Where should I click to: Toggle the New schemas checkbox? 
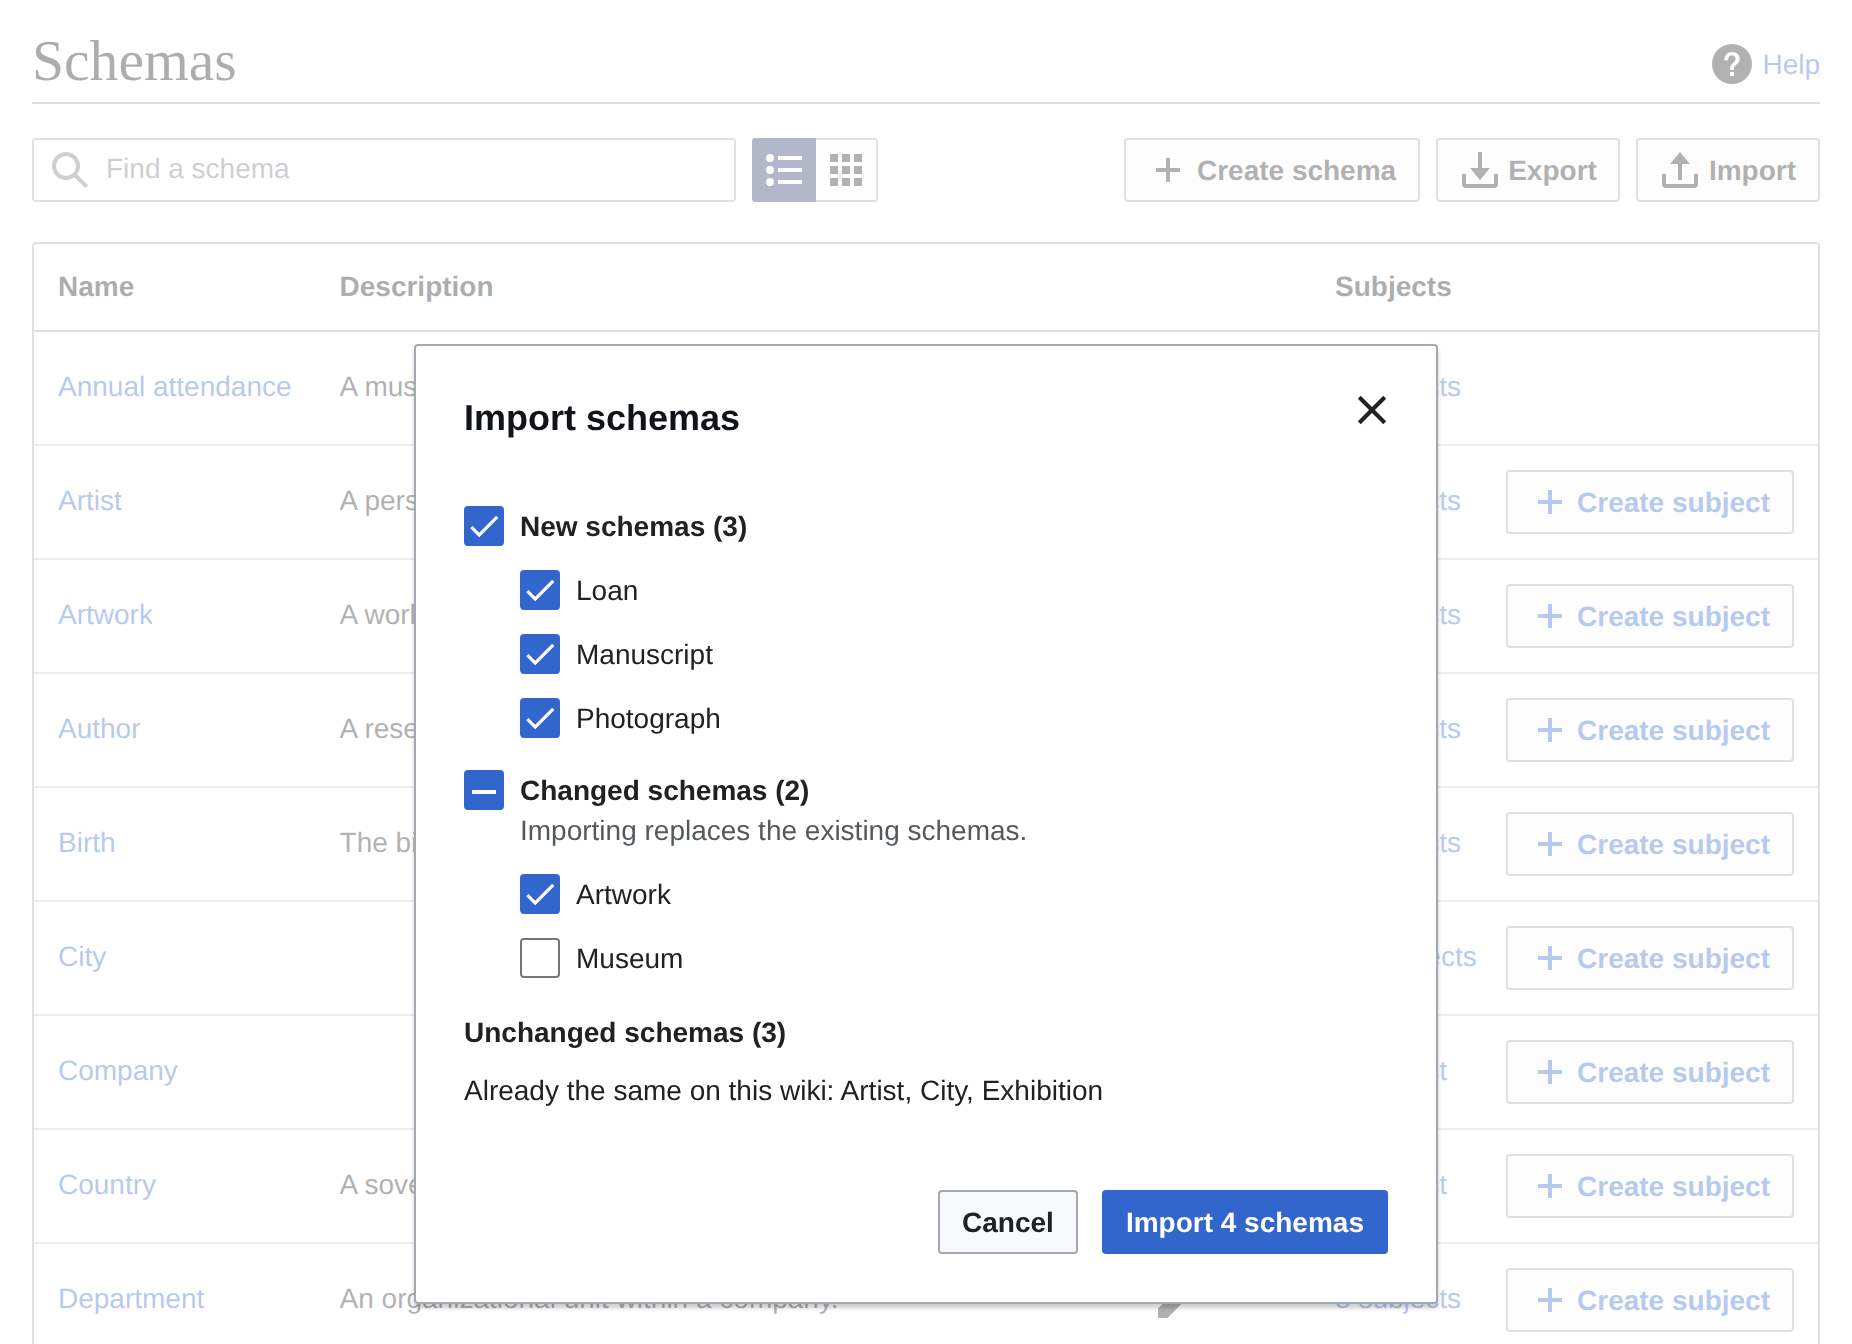[x=484, y=526]
